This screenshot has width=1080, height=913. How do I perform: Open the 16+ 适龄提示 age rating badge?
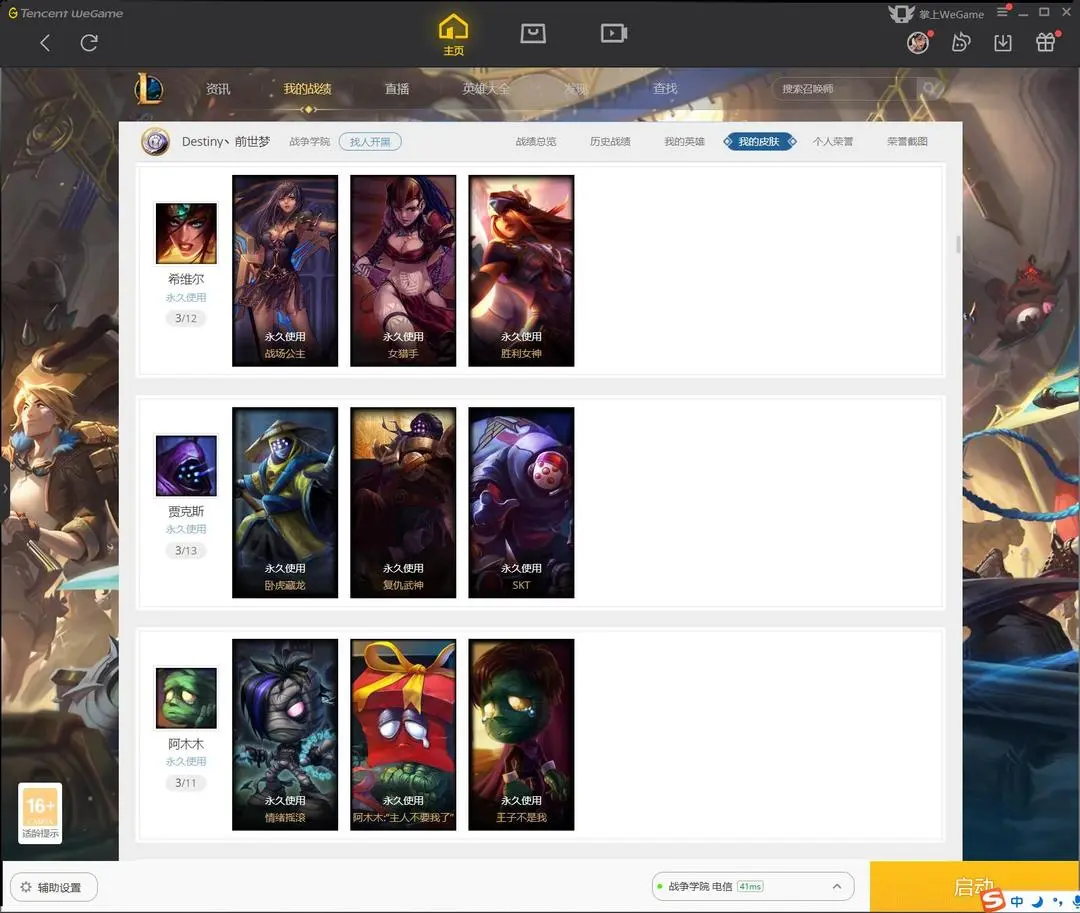40,813
